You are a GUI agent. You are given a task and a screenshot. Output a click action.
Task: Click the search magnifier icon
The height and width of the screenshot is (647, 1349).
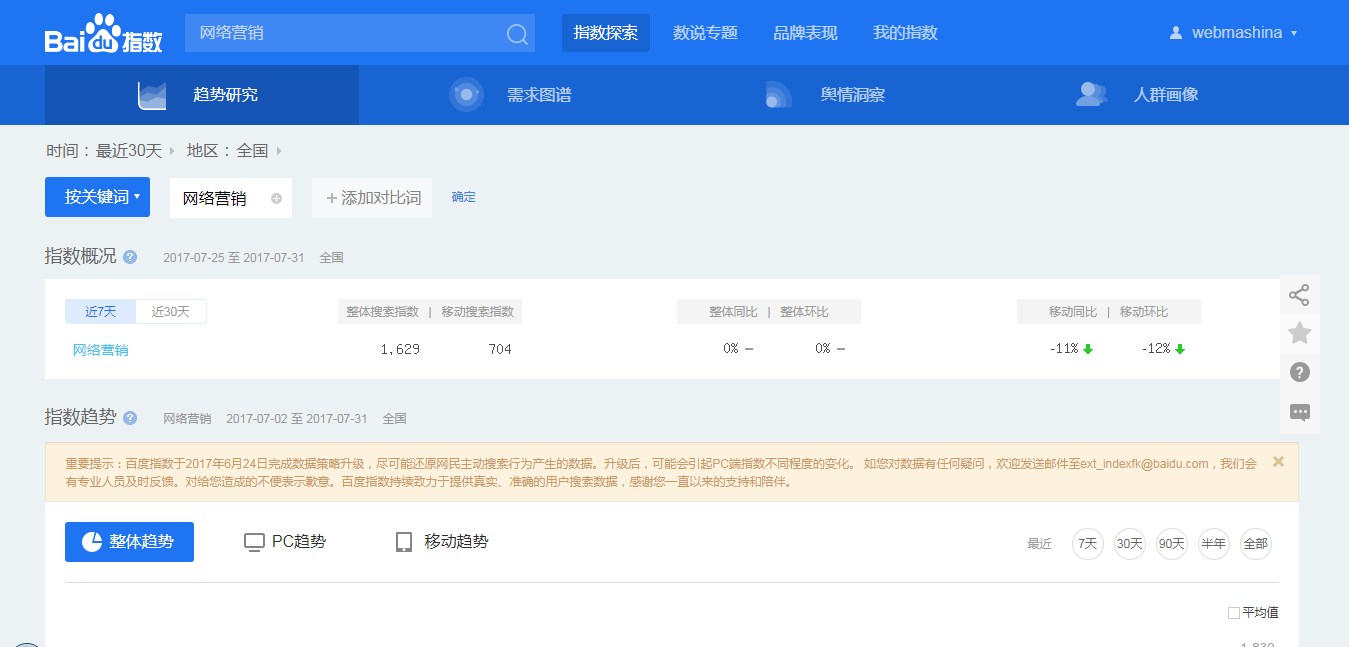(517, 34)
